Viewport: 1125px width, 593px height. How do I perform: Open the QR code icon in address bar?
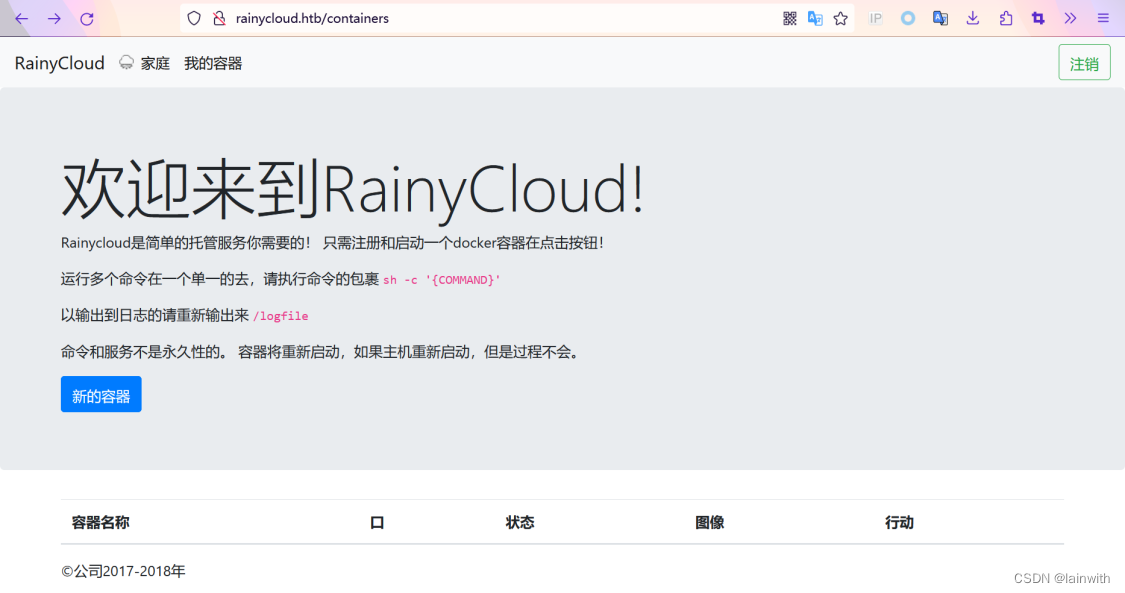789,19
